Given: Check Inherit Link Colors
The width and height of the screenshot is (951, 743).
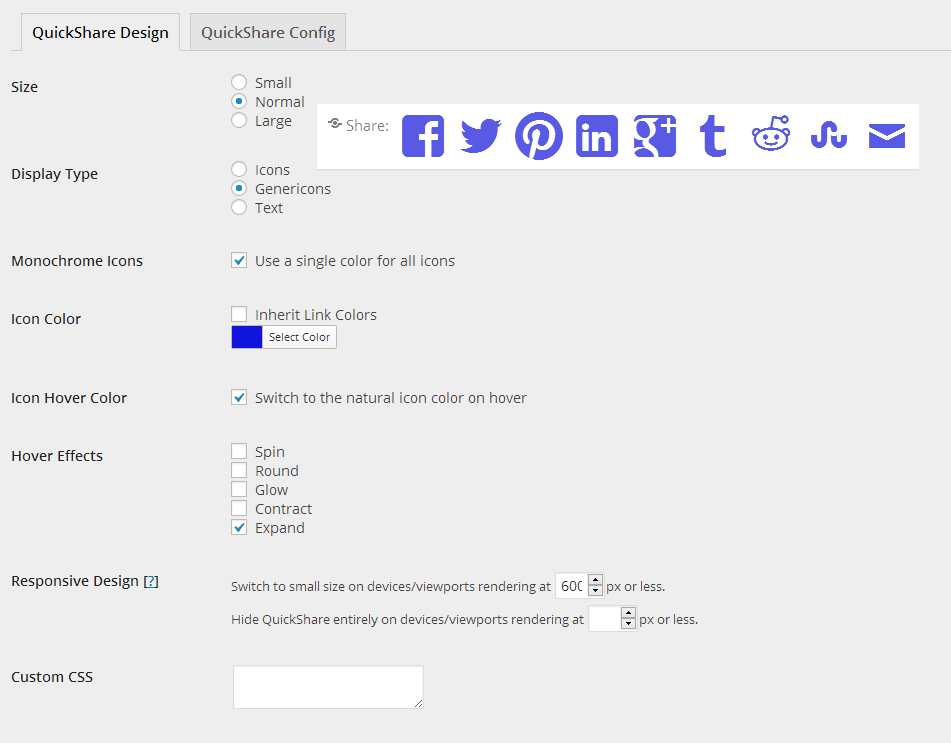Looking at the screenshot, I should [239, 314].
